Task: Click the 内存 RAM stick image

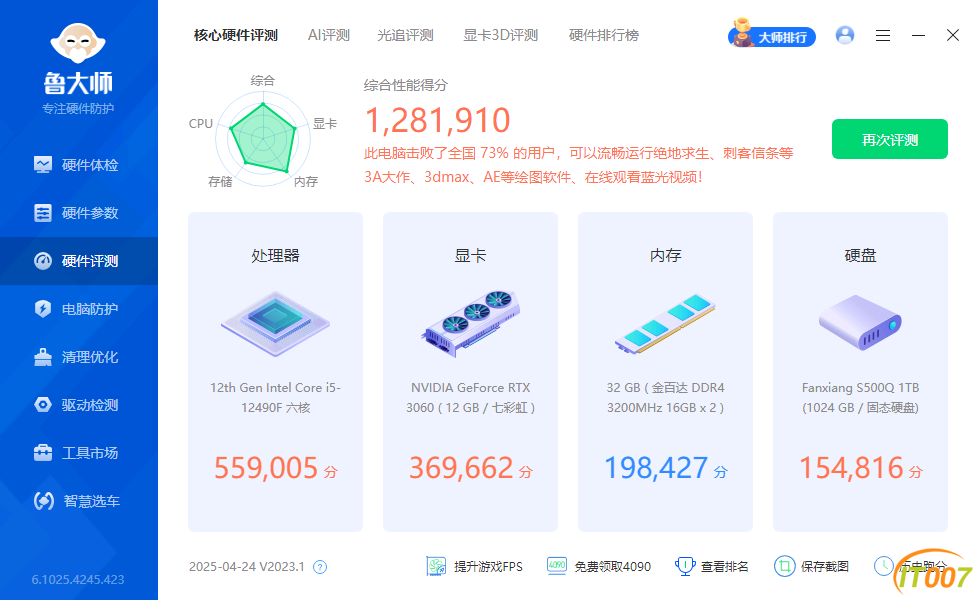Action: [x=666, y=324]
